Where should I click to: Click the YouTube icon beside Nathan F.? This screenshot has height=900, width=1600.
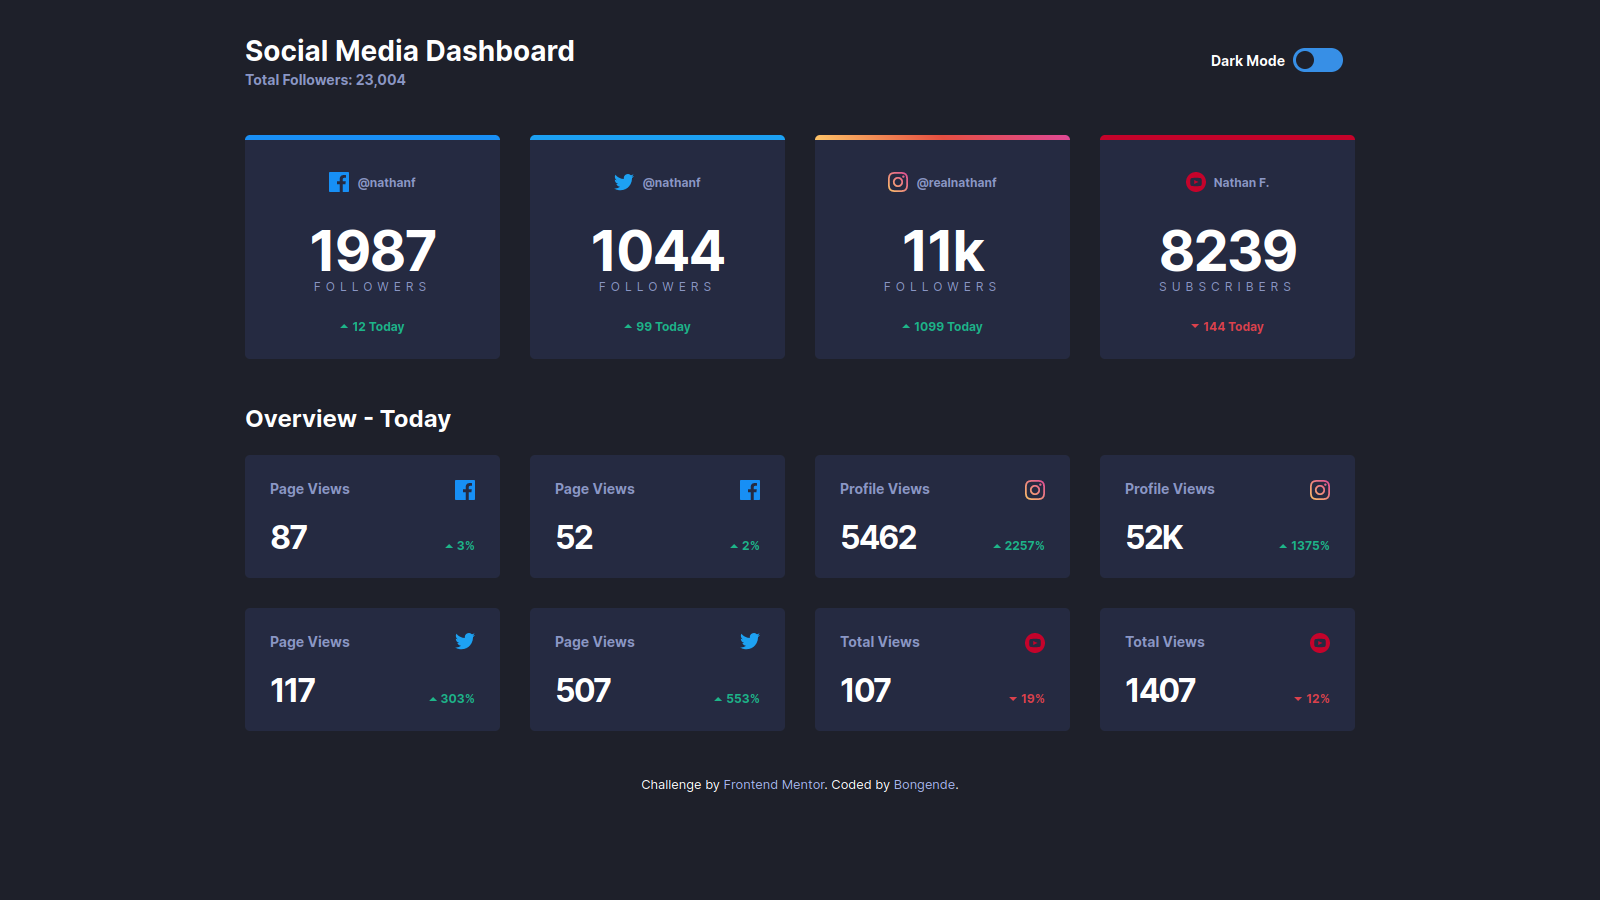[1196, 182]
